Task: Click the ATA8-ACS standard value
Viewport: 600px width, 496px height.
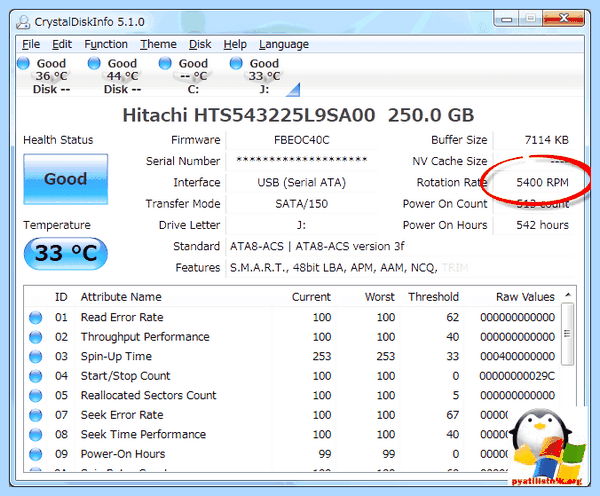Action: pos(317,246)
